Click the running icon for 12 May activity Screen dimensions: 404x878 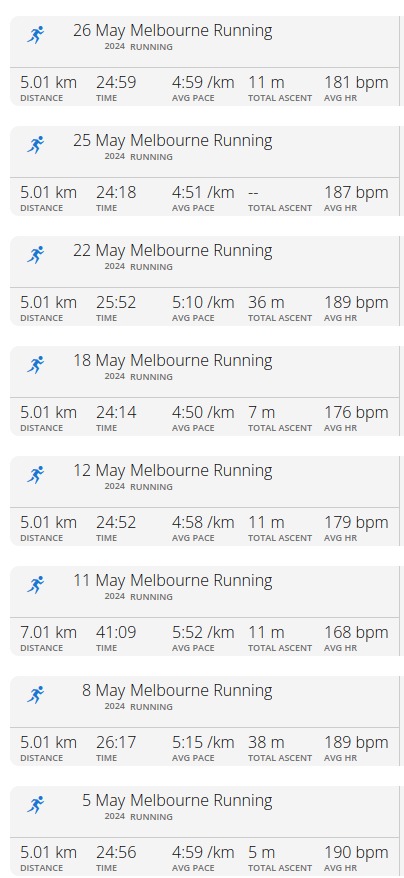[35, 475]
